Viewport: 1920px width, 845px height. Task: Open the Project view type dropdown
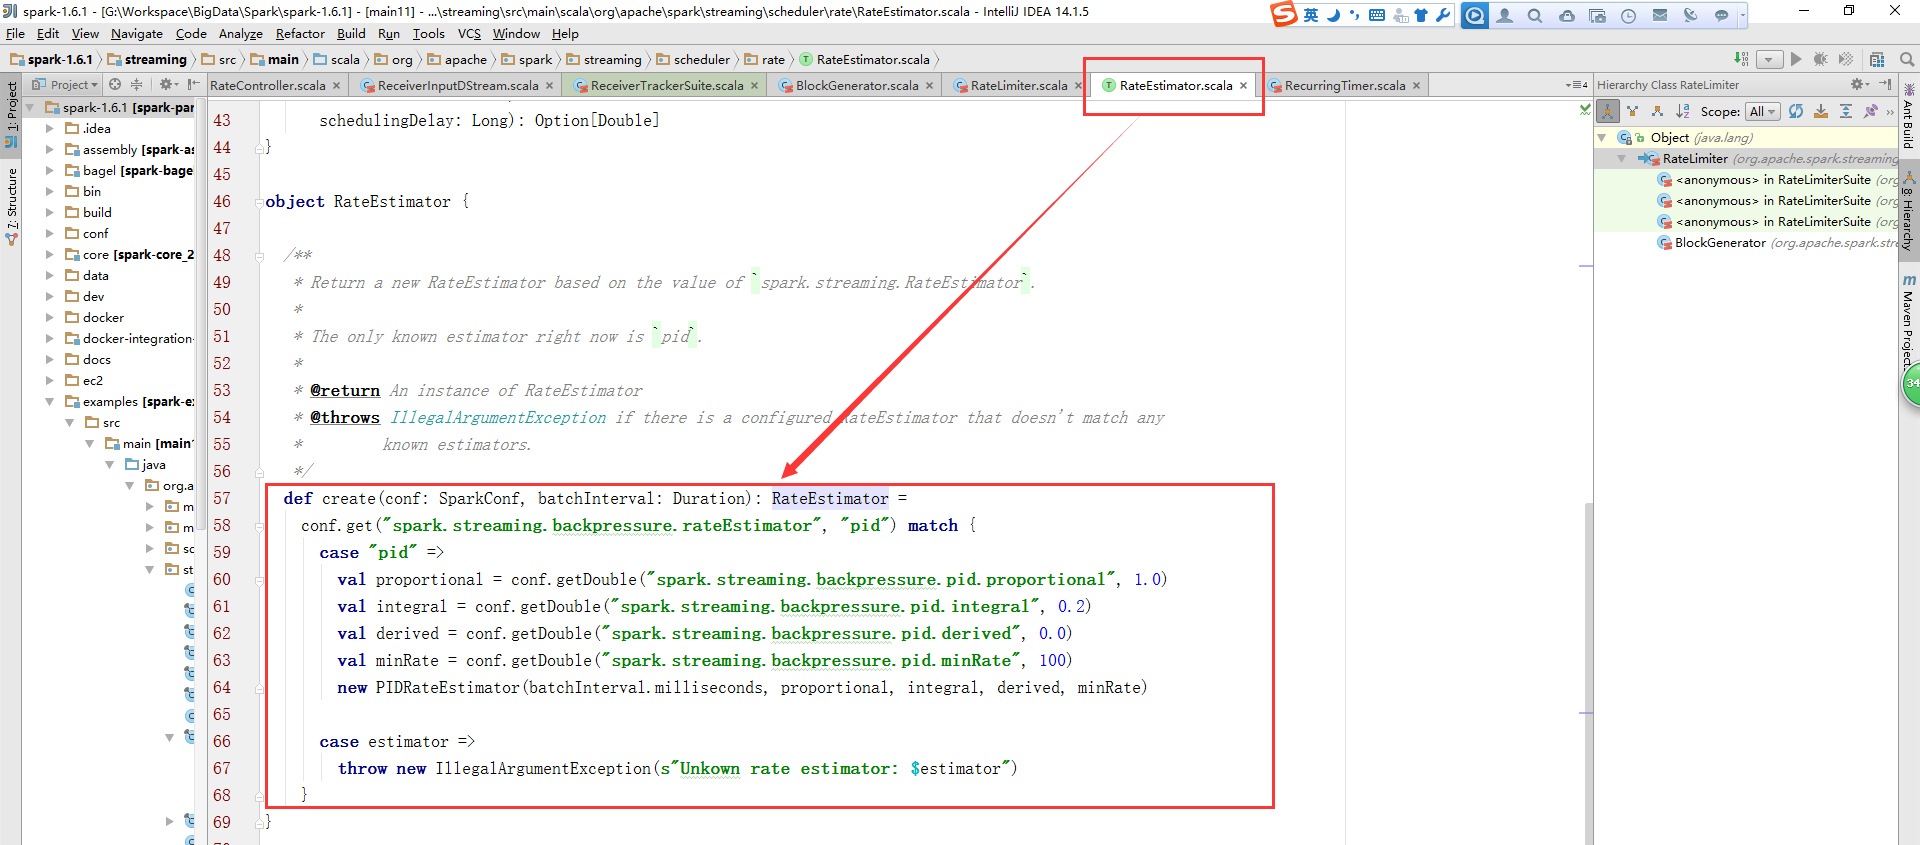tap(65, 84)
